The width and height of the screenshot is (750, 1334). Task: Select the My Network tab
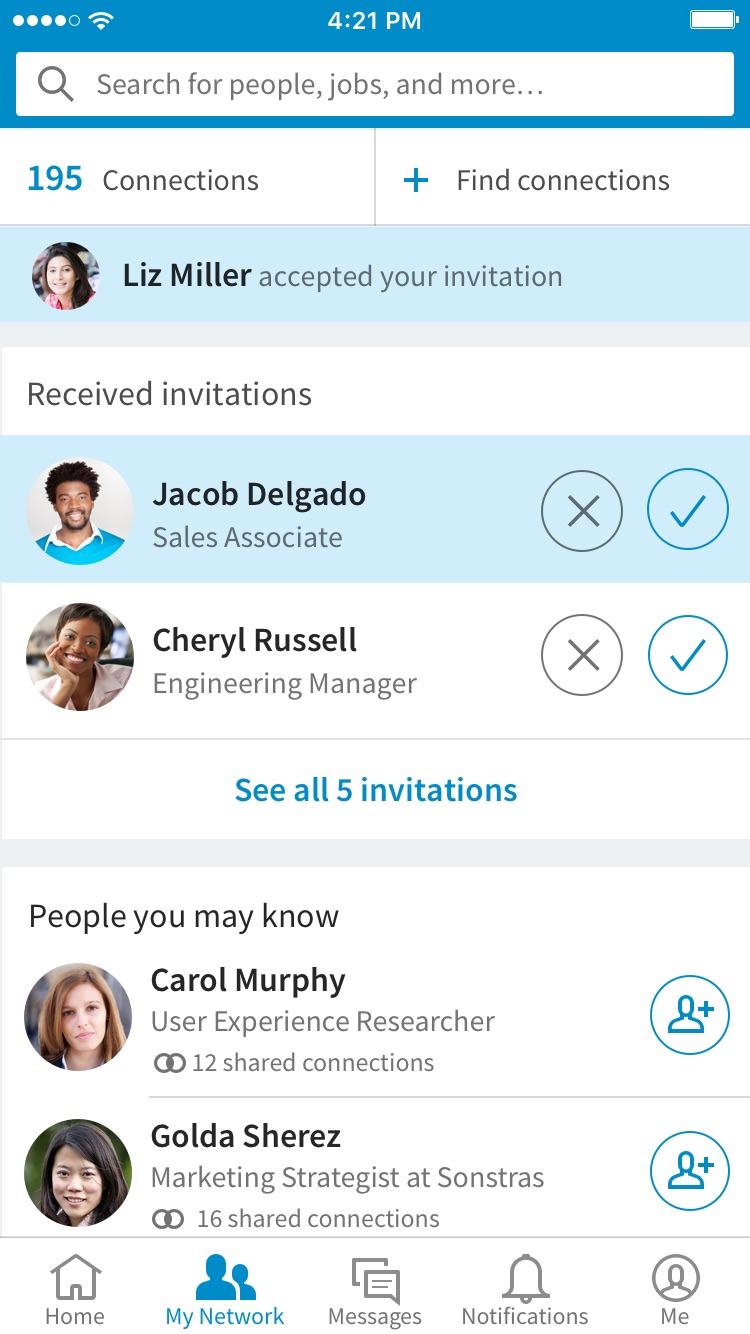pos(225,1290)
